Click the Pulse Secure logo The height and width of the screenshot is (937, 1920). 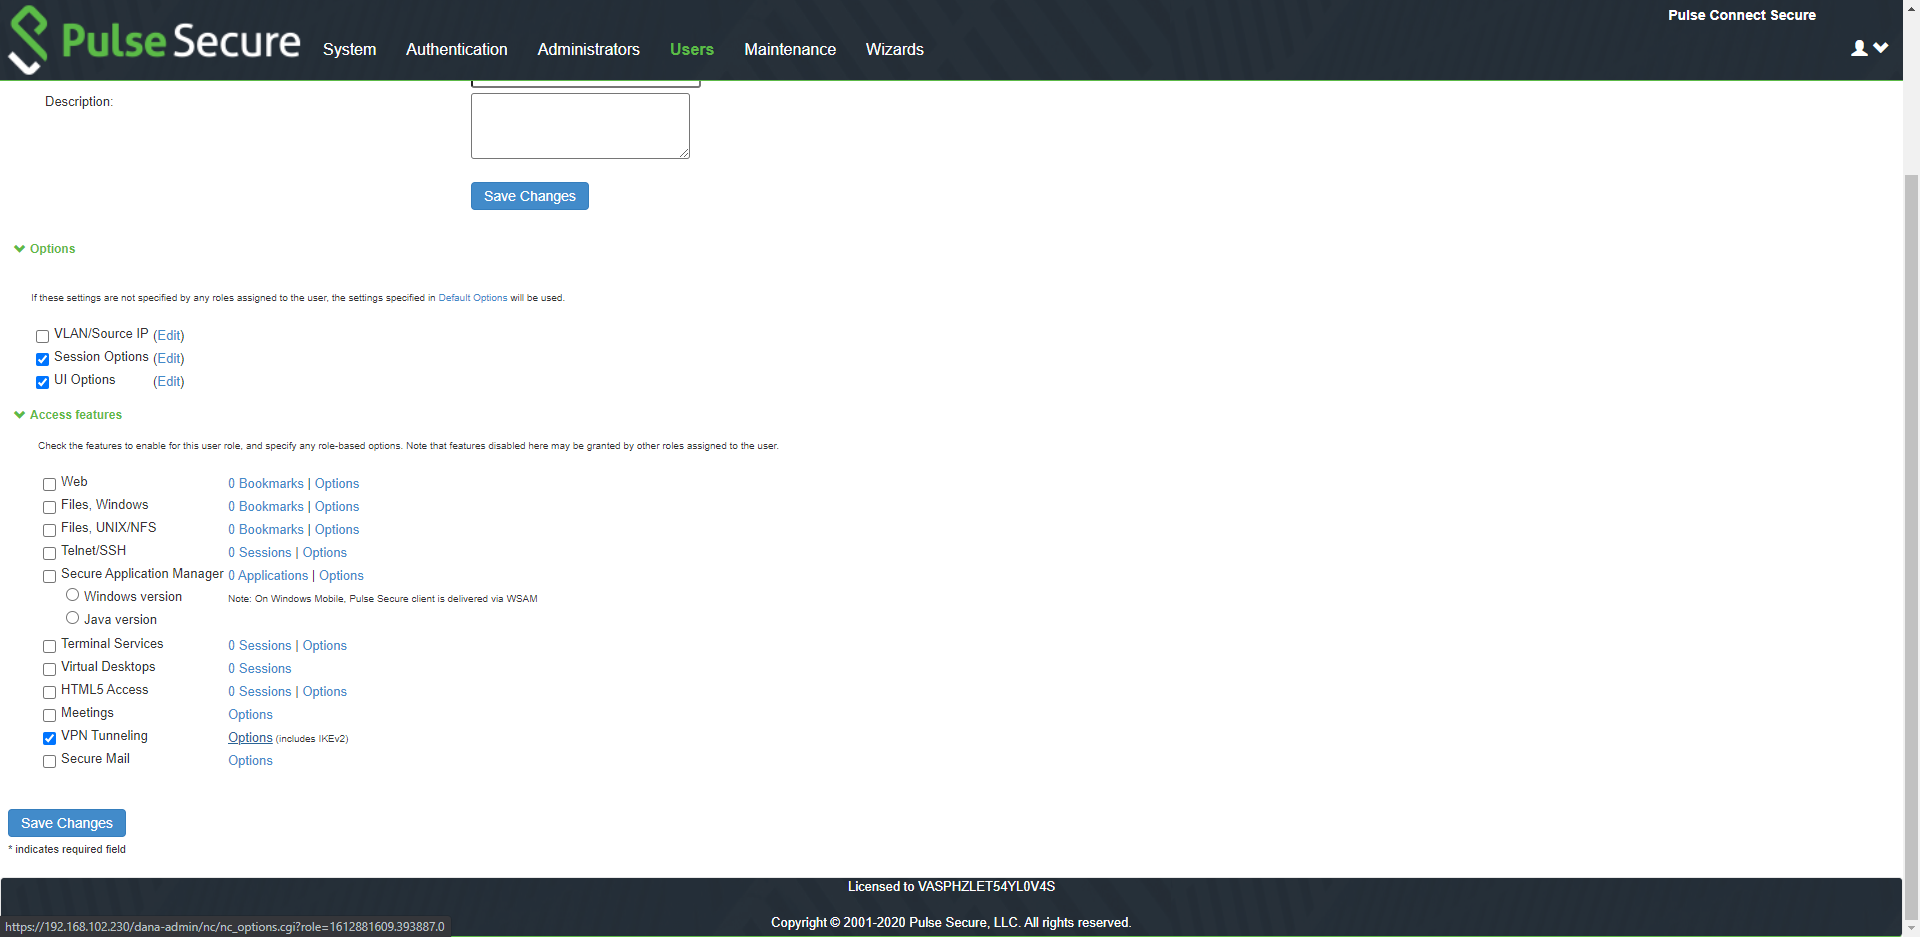(x=154, y=40)
